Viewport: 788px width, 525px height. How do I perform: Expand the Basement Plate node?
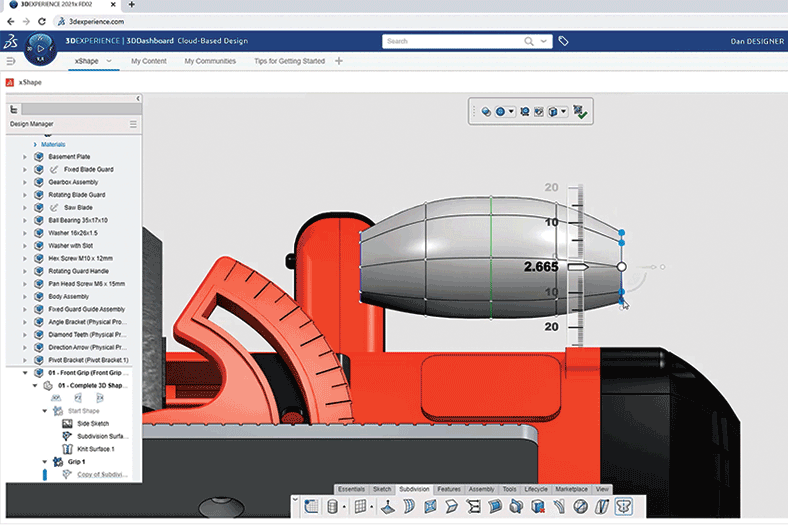pyautogui.click(x=24, y=157)
